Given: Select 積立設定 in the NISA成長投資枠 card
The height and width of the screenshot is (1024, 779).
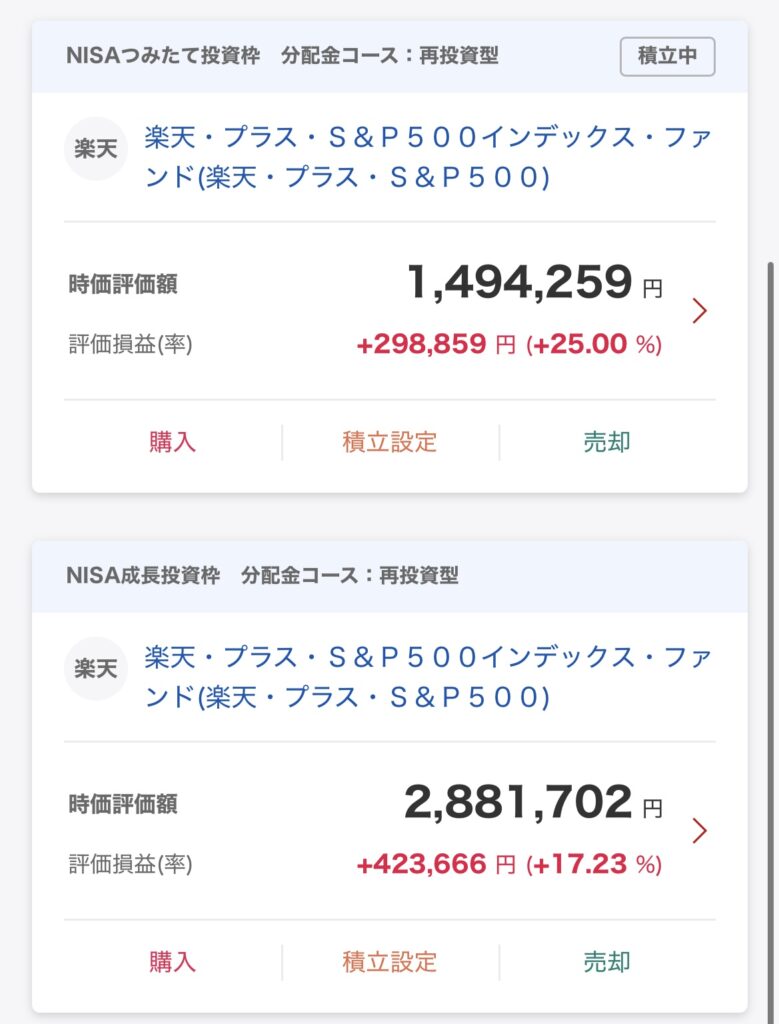Looking at the screenshot, I should tap(390, 962).
